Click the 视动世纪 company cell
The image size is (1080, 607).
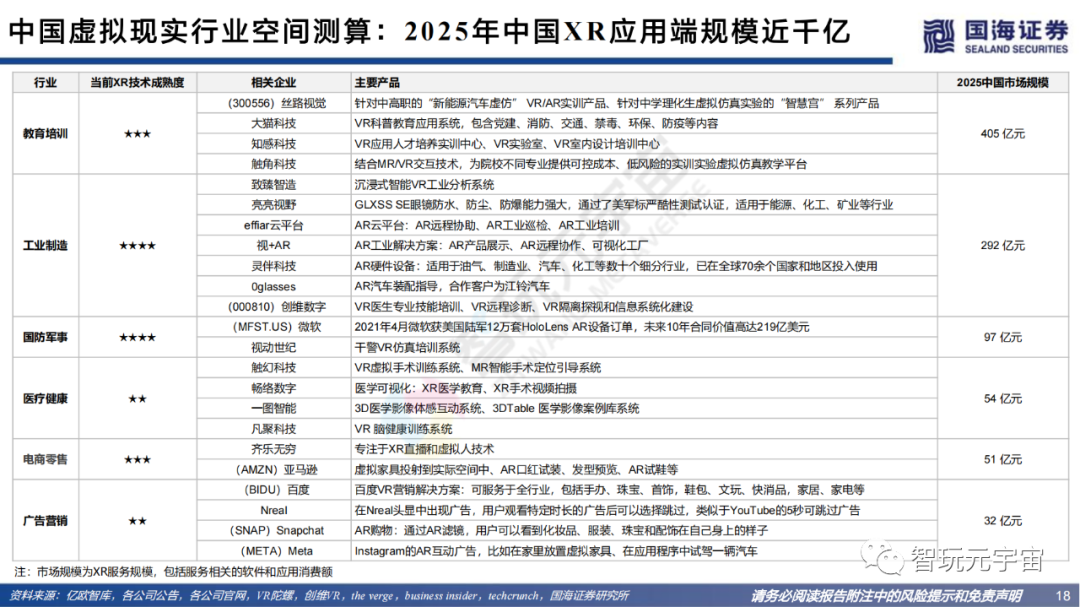(273, 347)
